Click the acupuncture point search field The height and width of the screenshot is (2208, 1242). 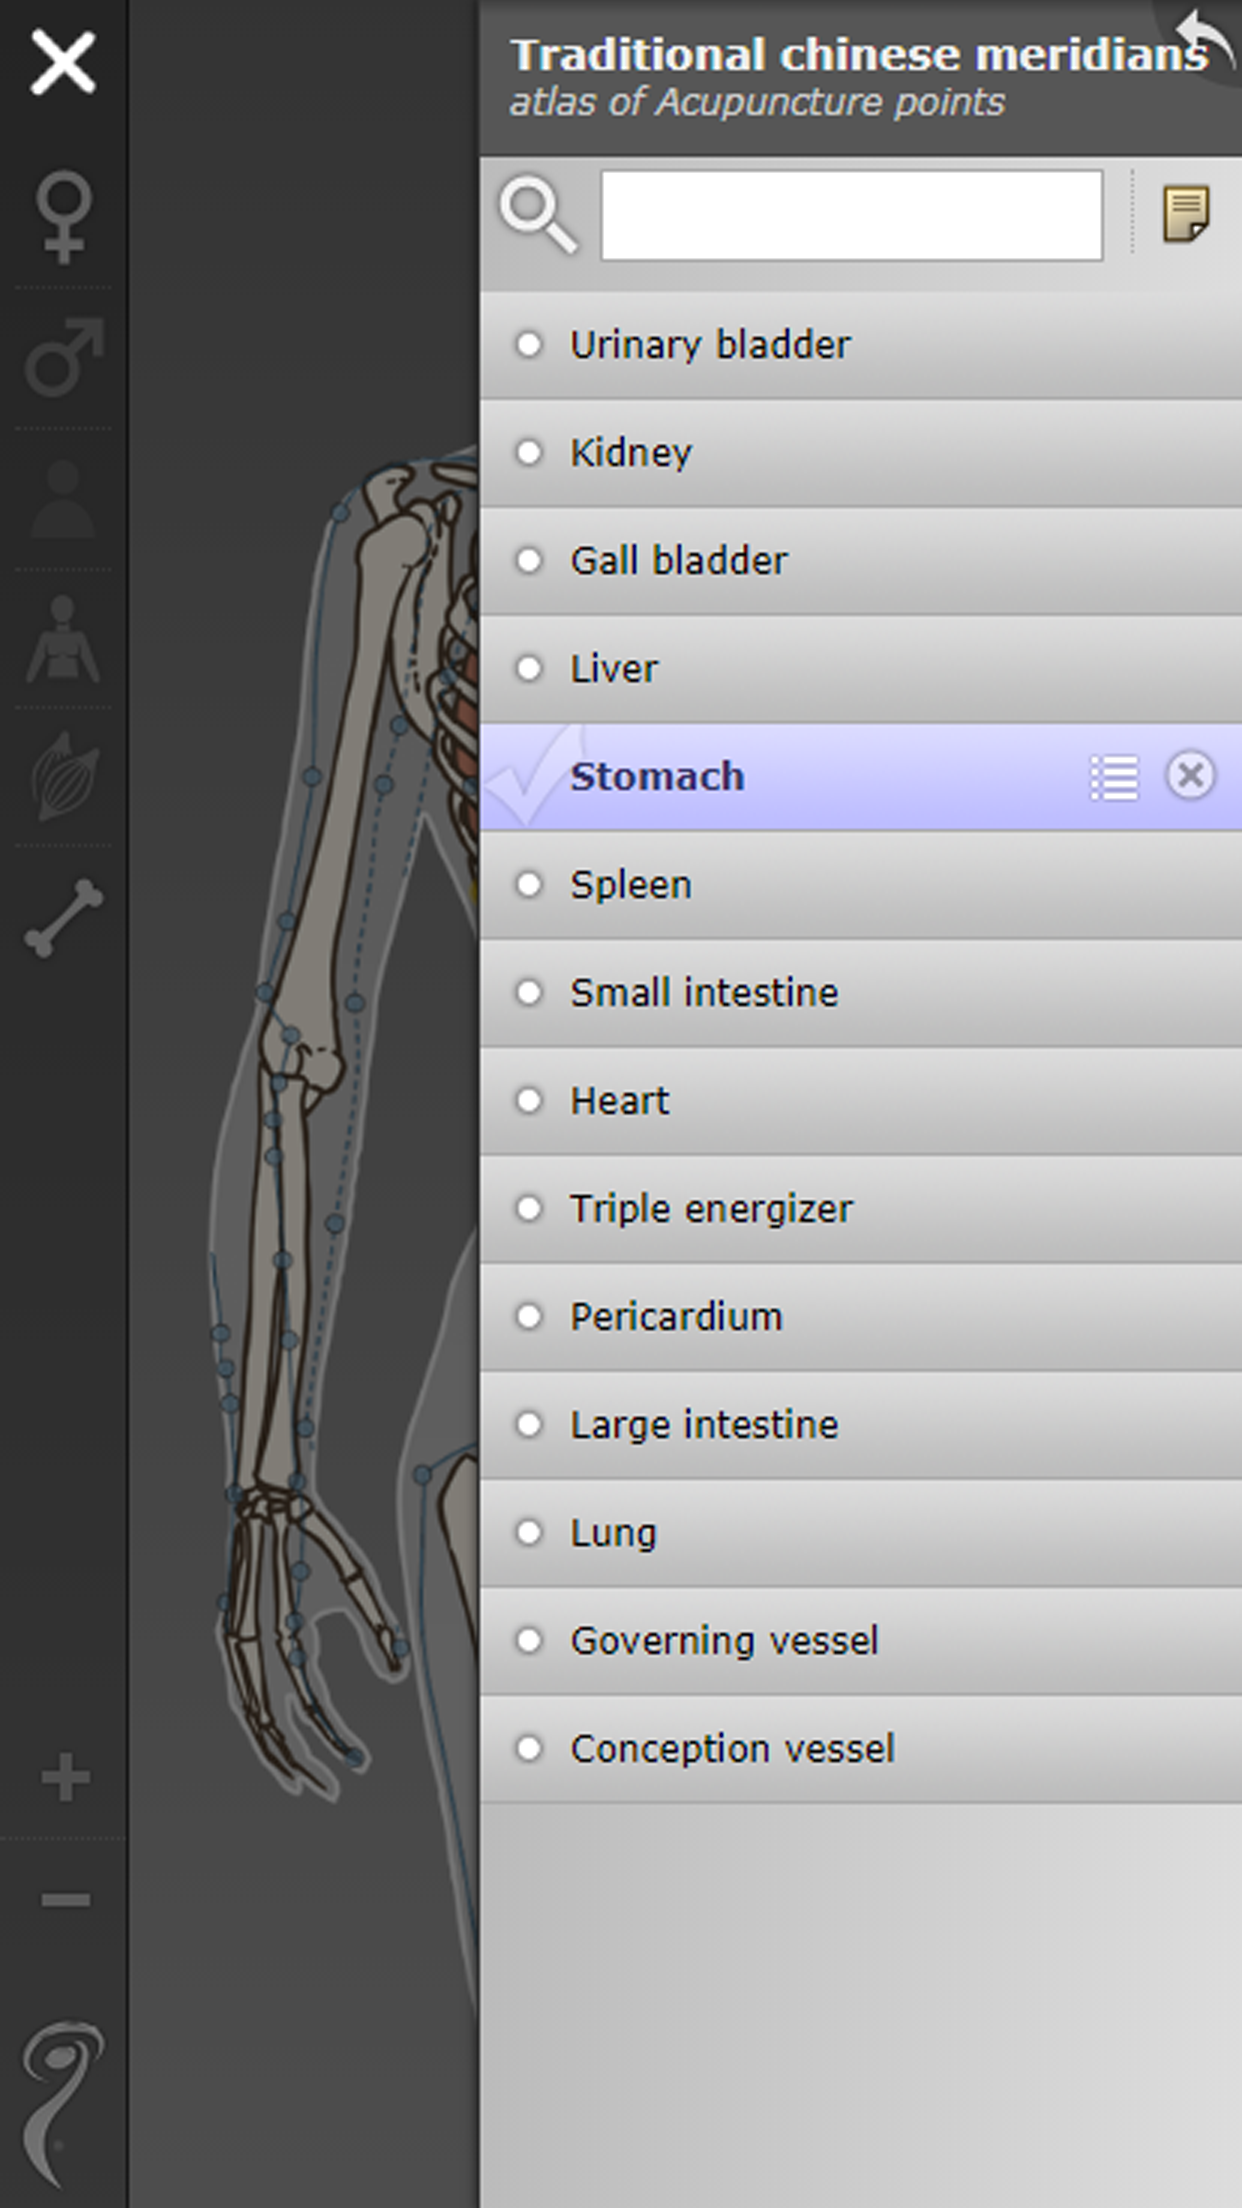click(x=851, y=215)
